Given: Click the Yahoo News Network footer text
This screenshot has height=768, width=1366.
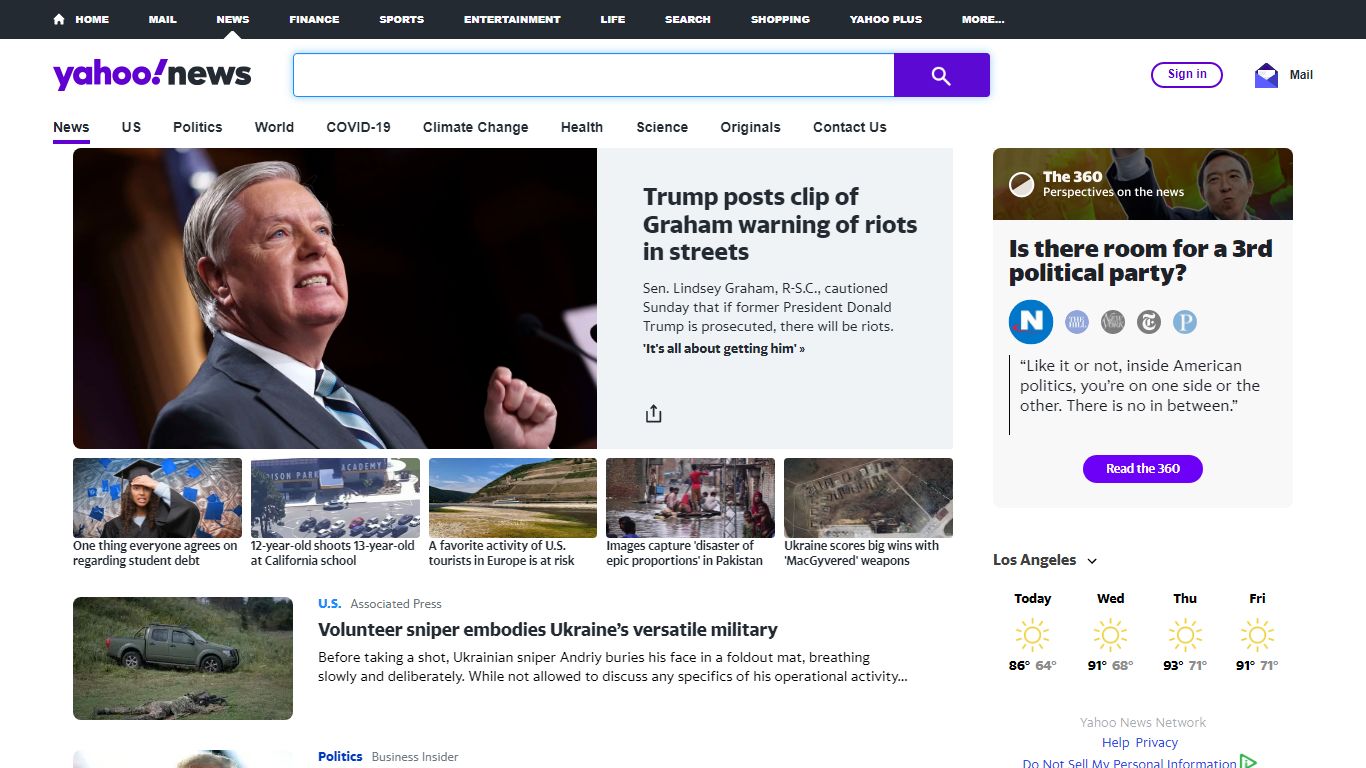Looking at the screenshot, I should click(1143, 722).
